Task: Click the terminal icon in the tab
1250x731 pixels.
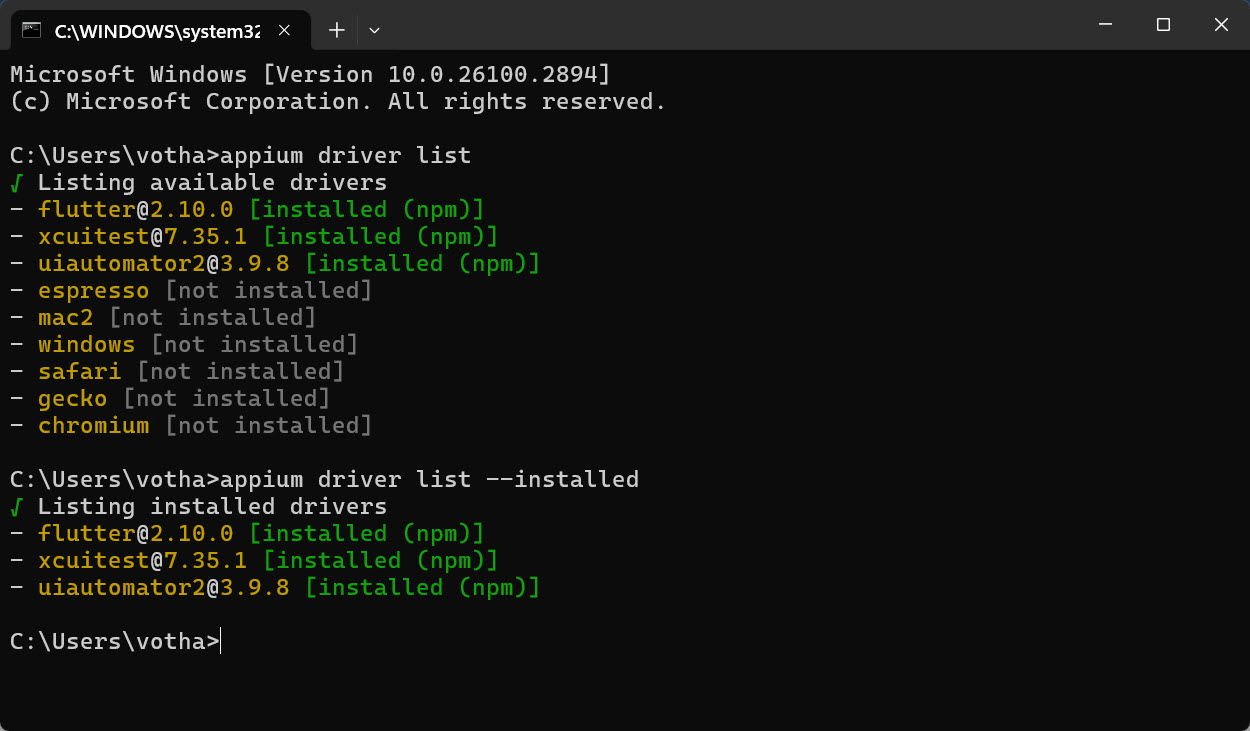Action: pos(32,30)
